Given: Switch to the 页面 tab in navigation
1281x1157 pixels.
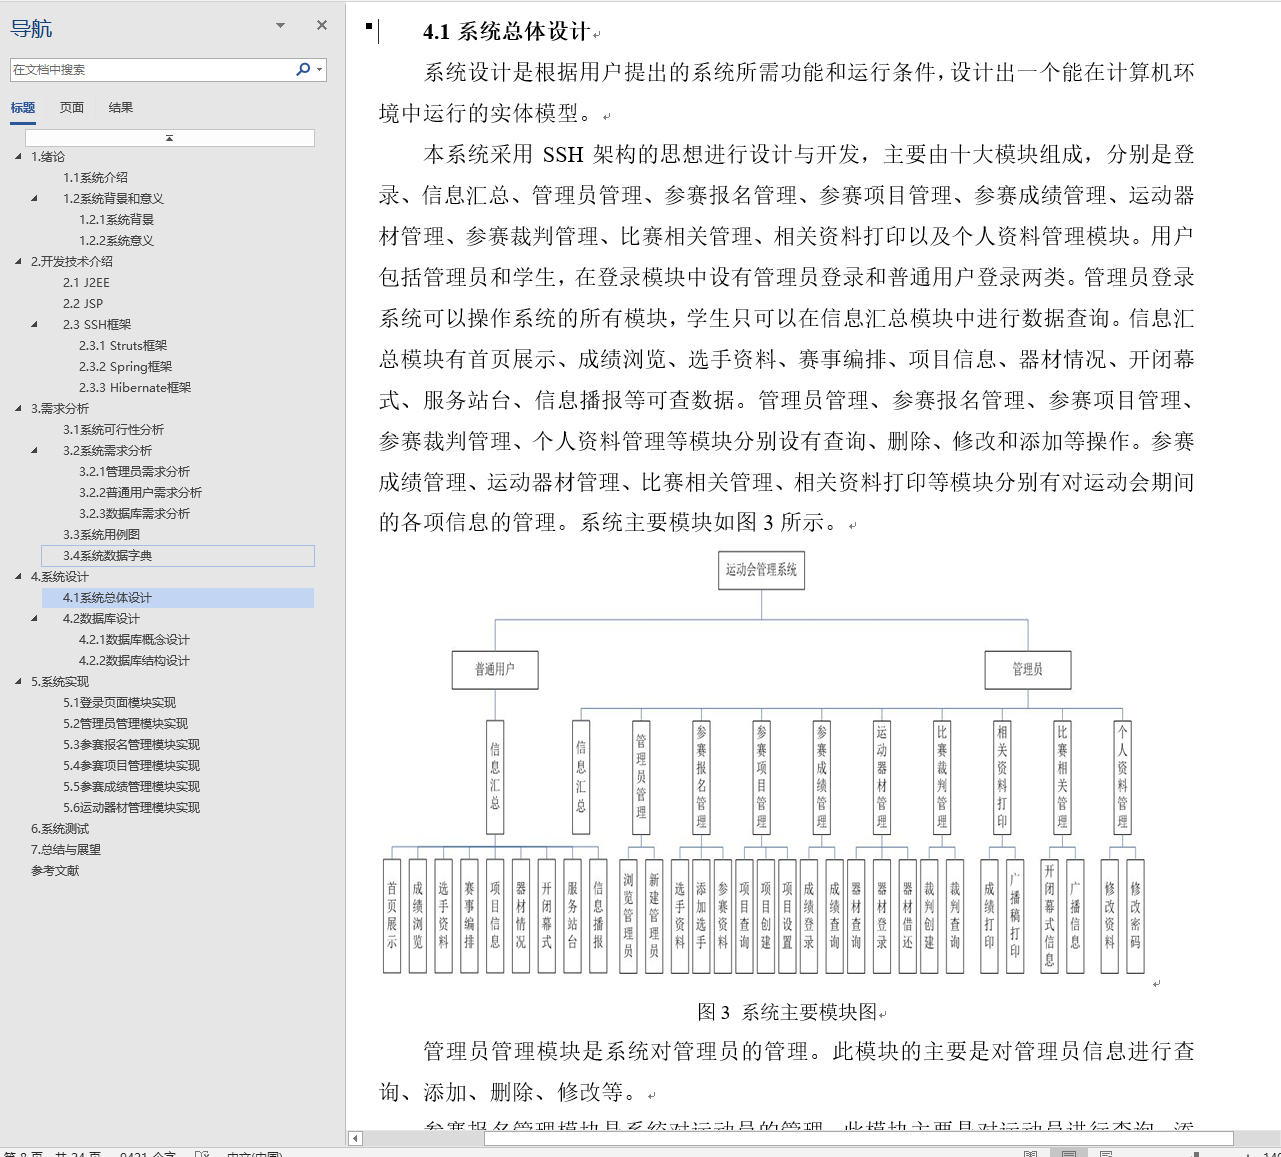Looking at the screenshot, I should pos(71,107).
